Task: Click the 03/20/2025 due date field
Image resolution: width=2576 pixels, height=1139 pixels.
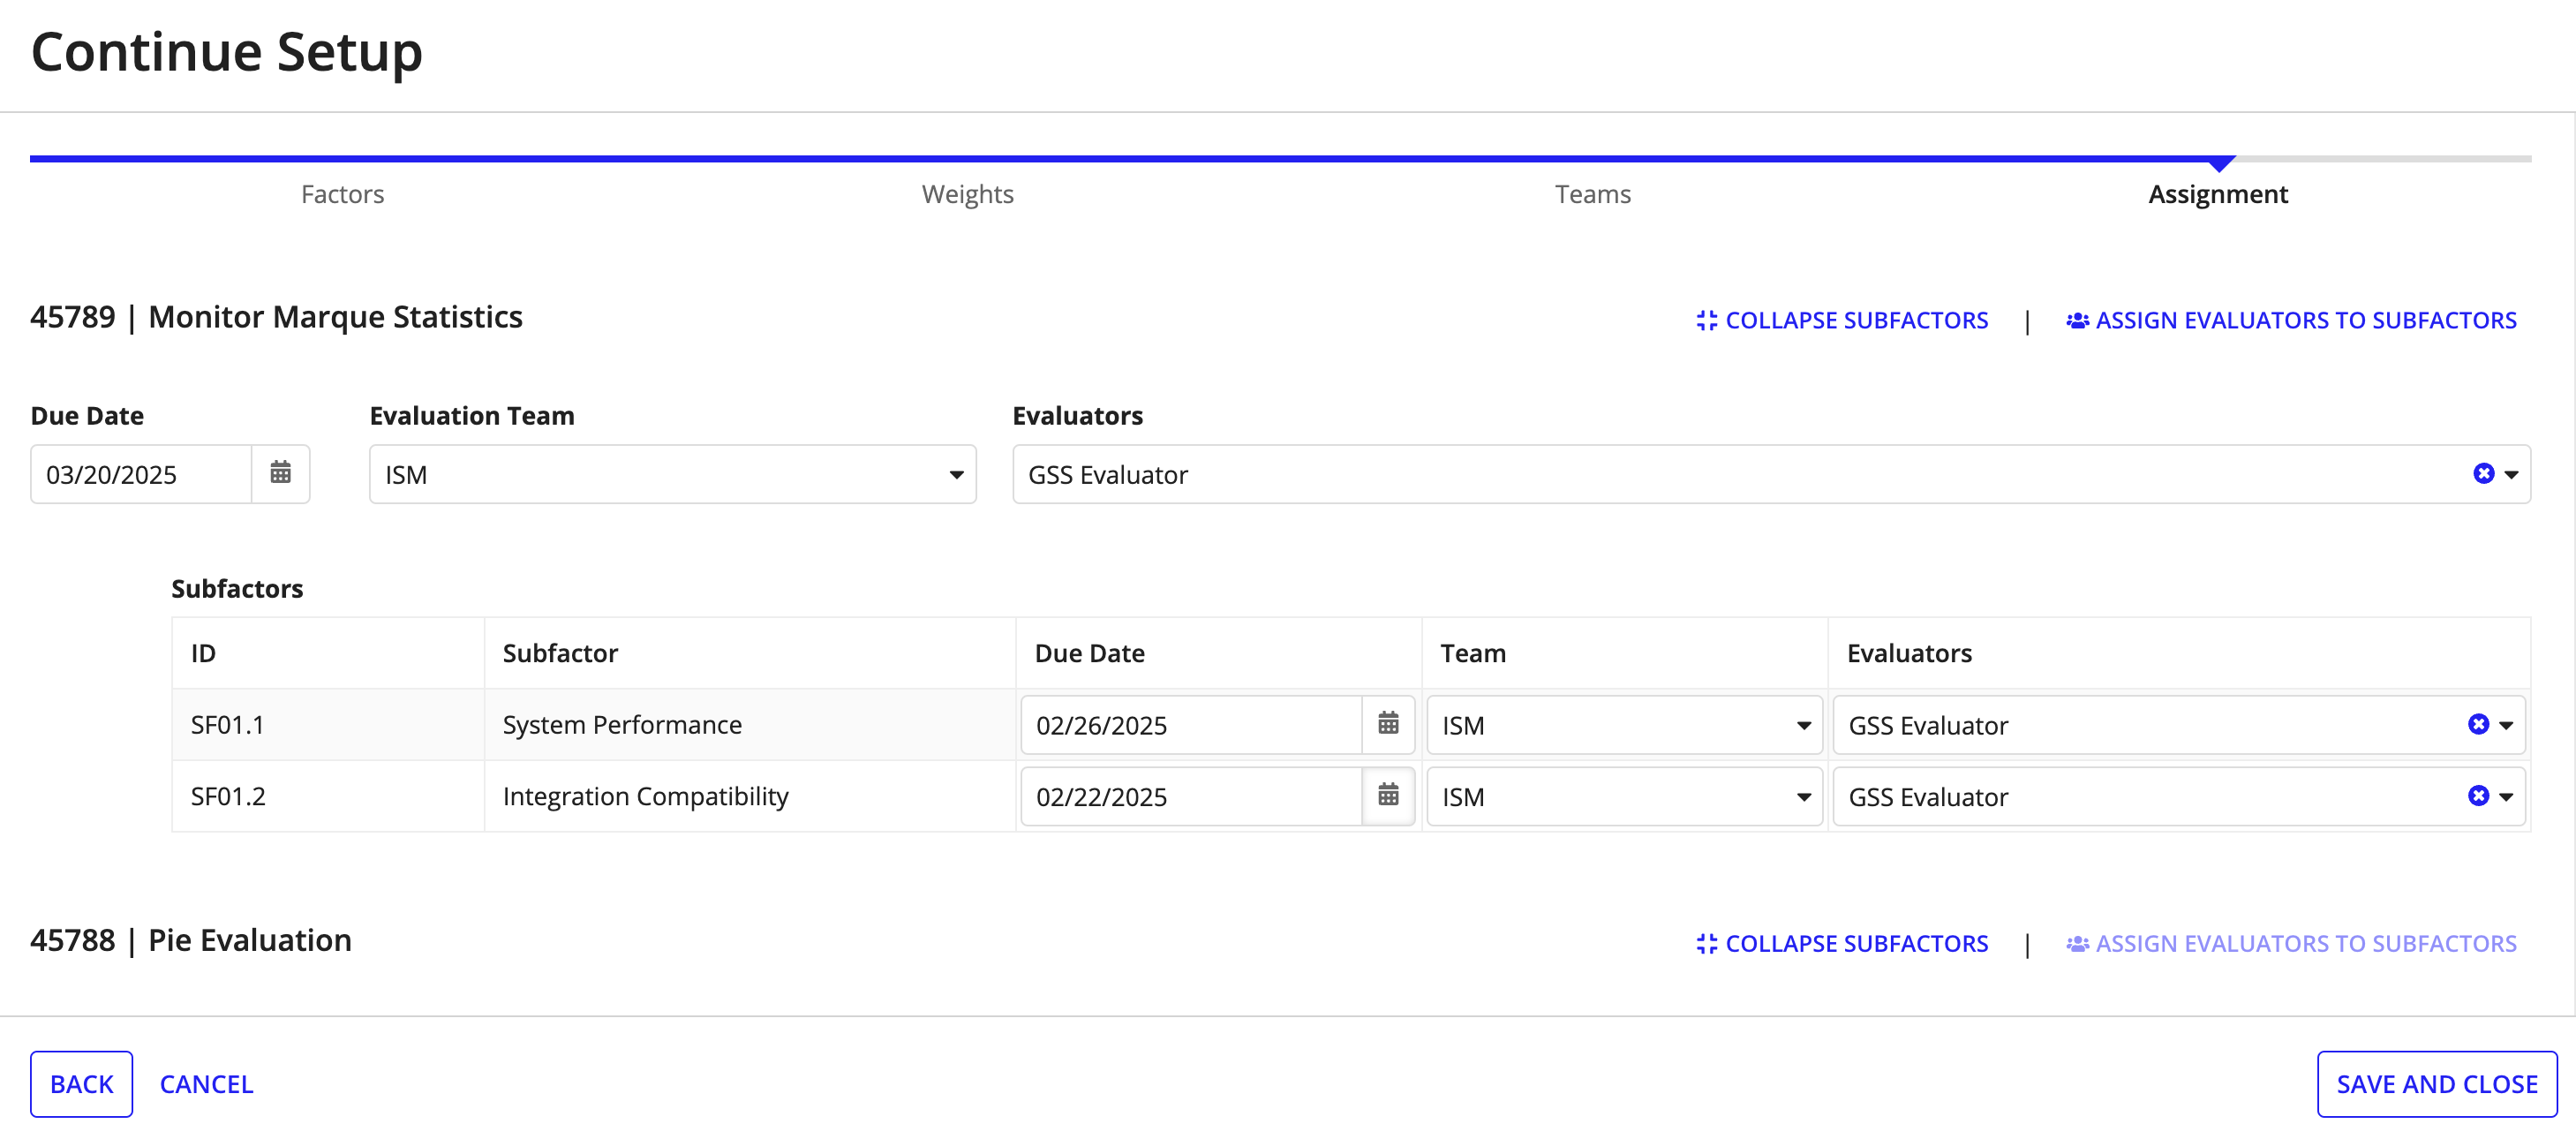Action: click(141, 474)
